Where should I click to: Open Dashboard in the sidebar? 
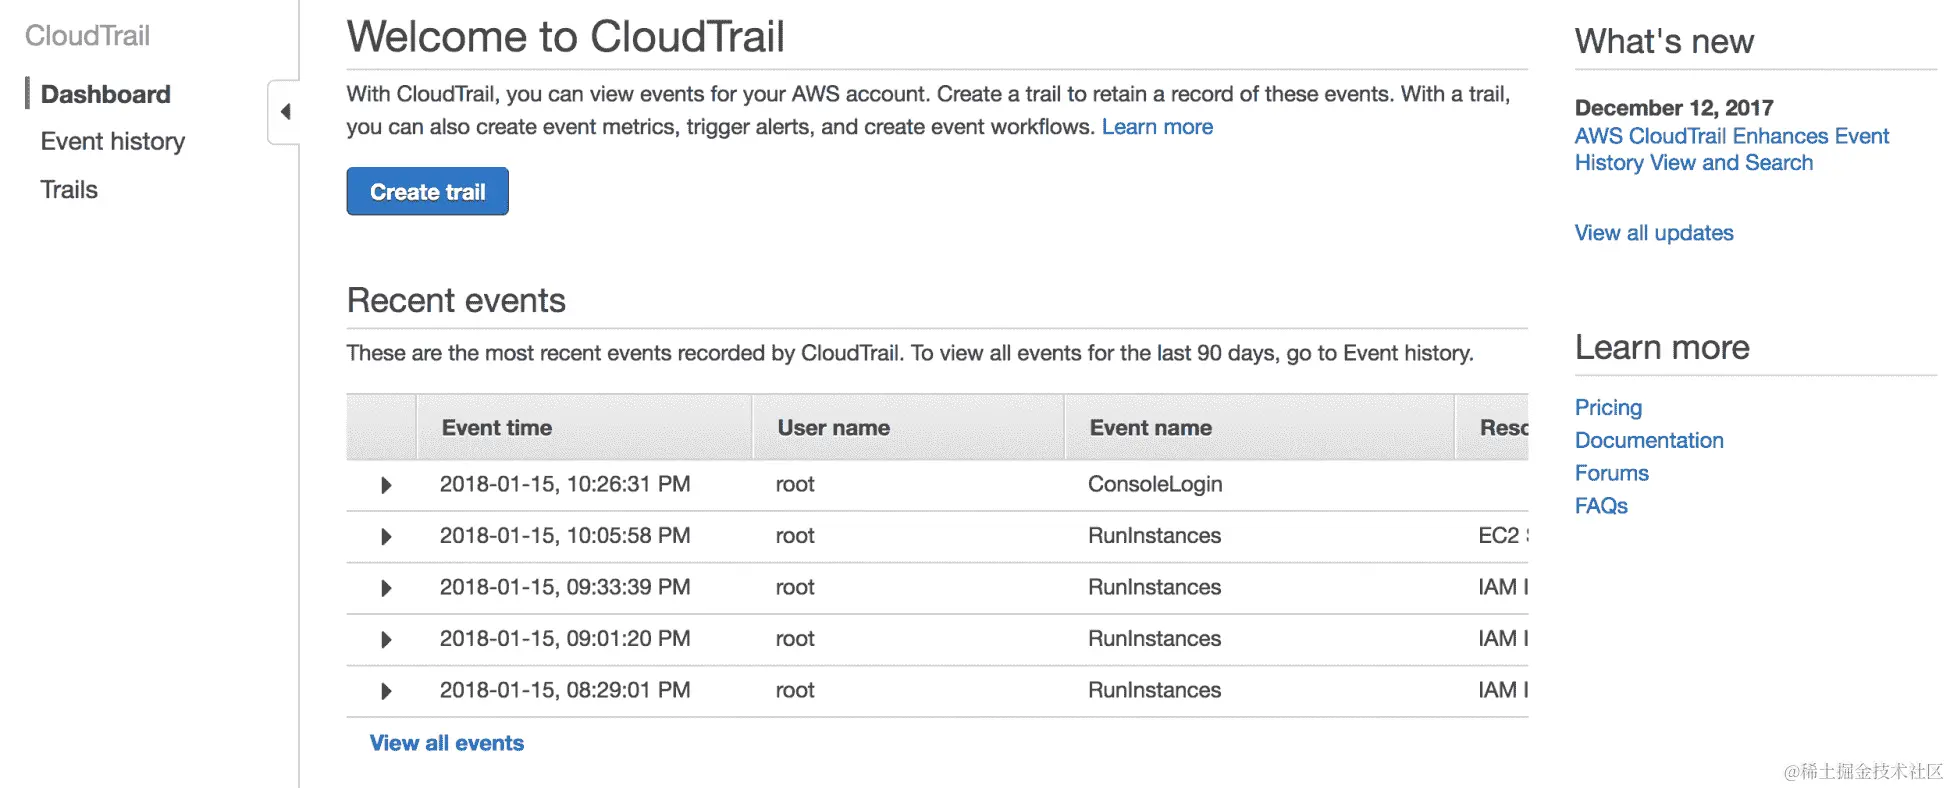point(105,94)
